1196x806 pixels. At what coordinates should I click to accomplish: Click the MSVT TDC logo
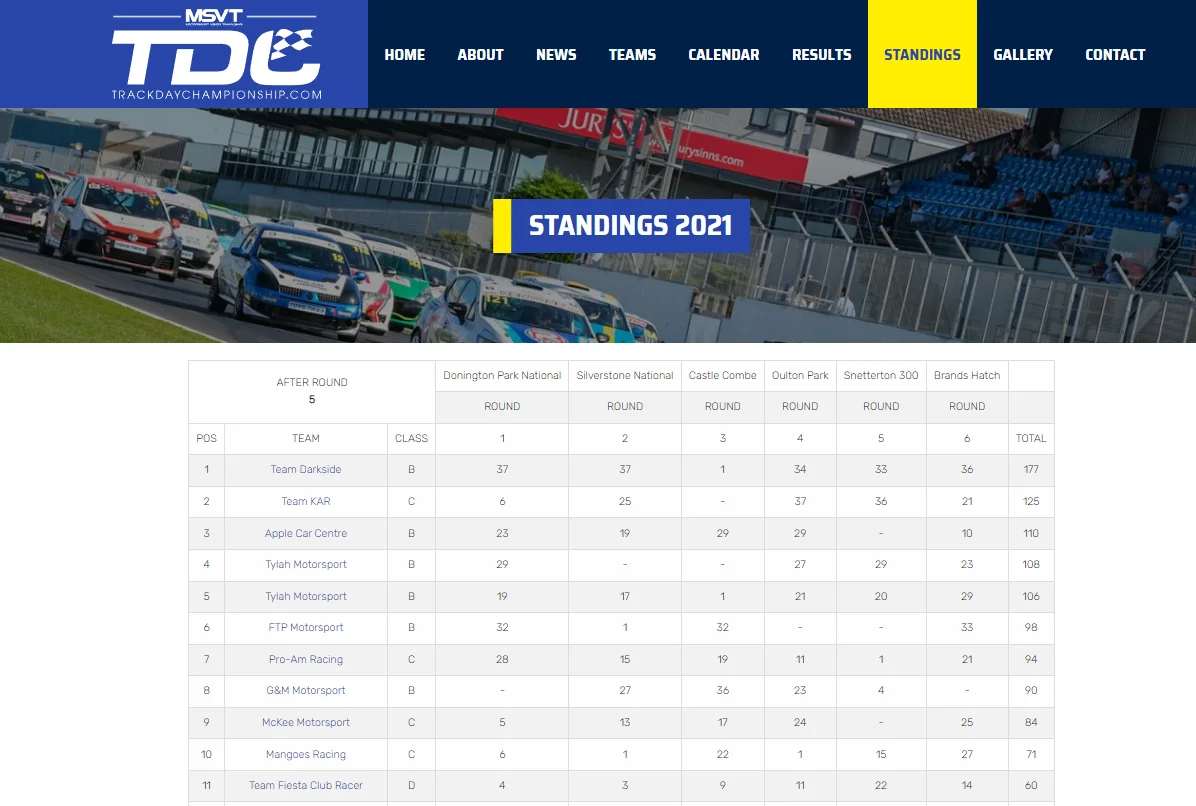click(x=217, y=55)
